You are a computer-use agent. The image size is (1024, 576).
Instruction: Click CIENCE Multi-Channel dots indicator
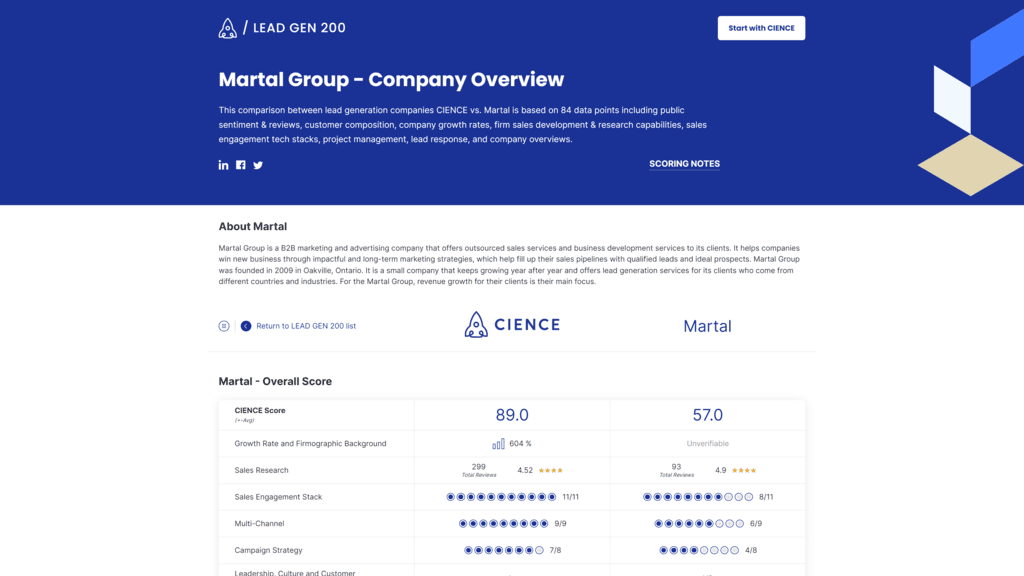504,524
